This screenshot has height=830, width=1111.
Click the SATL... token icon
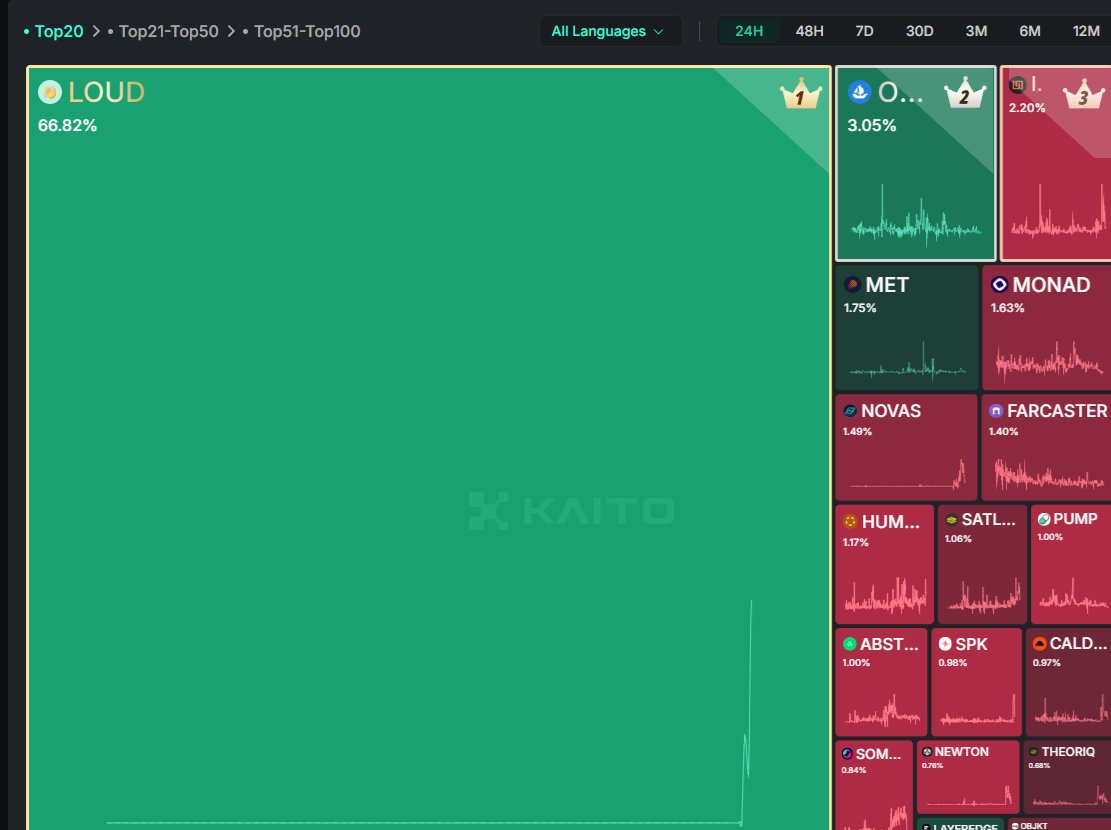(952, 520)
